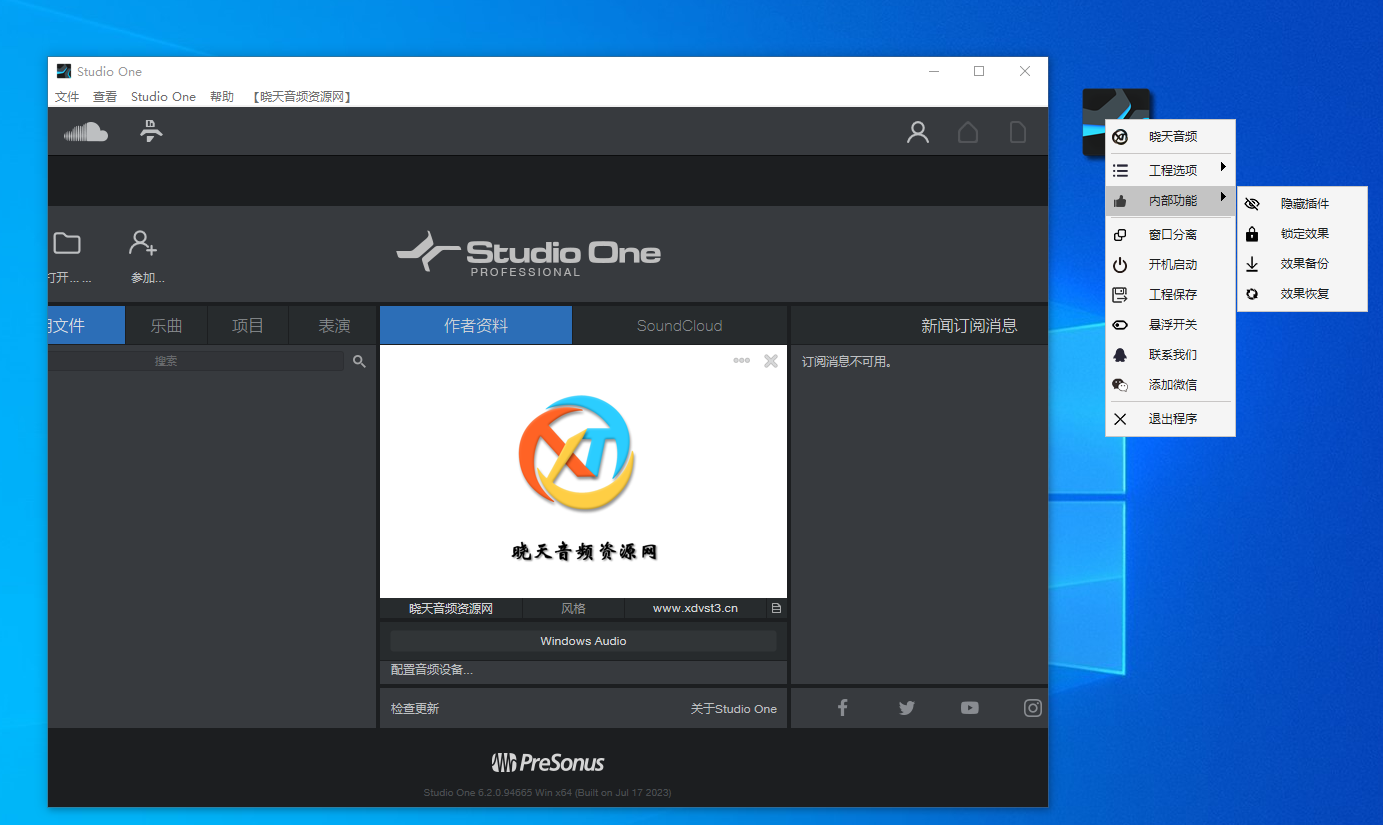Click the search magnifier icon in file list
Viewport: 1383px width, 825px height.
point(359,361)
